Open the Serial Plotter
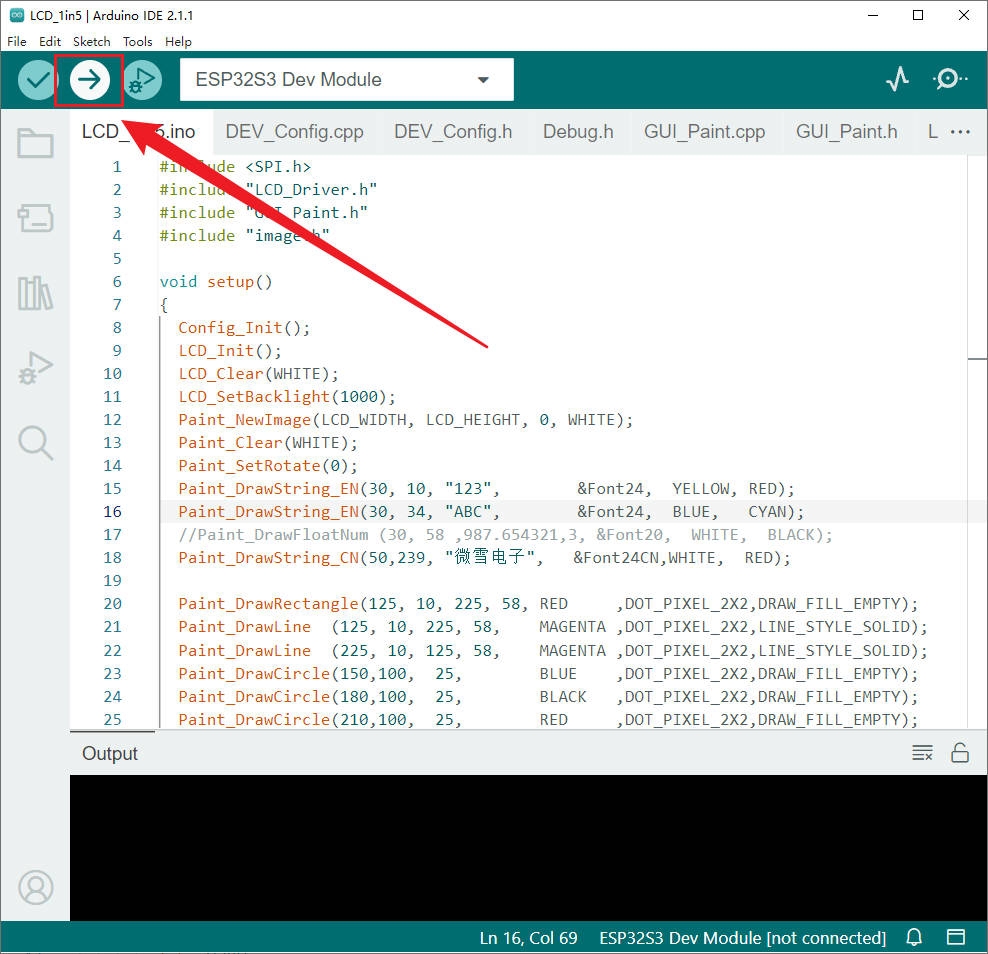Screen dimensions: 988x954 point(897,79)
